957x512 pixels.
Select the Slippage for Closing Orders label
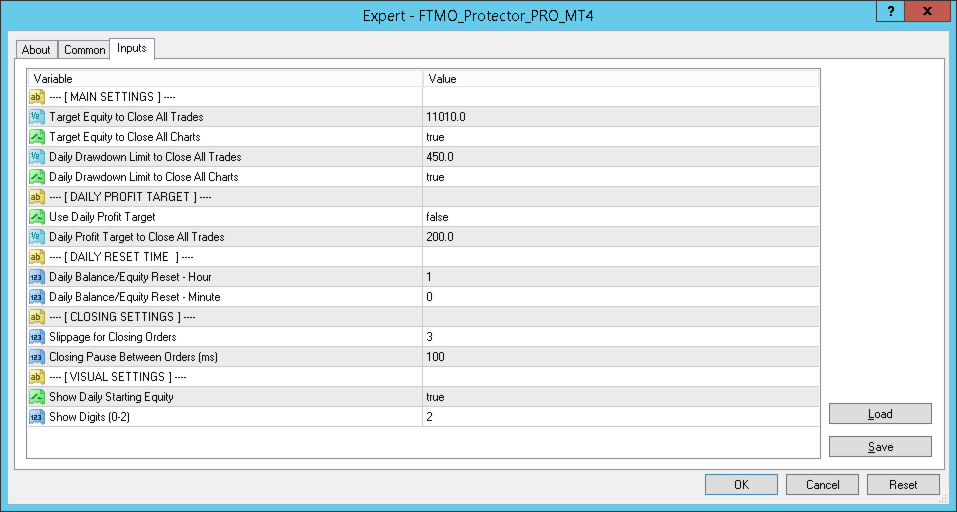click(112, 337)
